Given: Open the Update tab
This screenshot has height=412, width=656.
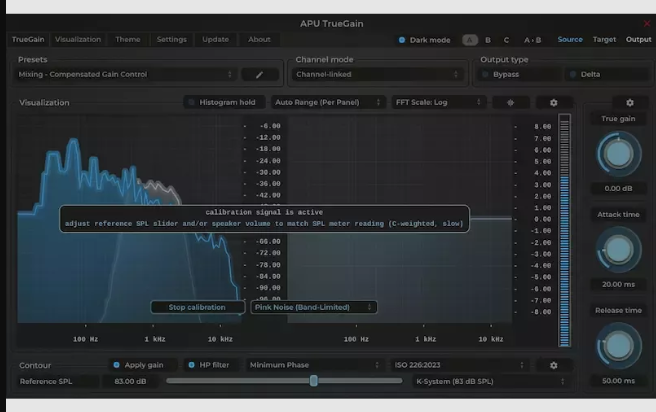Looking at the screenshot, I should coord(215,39).
